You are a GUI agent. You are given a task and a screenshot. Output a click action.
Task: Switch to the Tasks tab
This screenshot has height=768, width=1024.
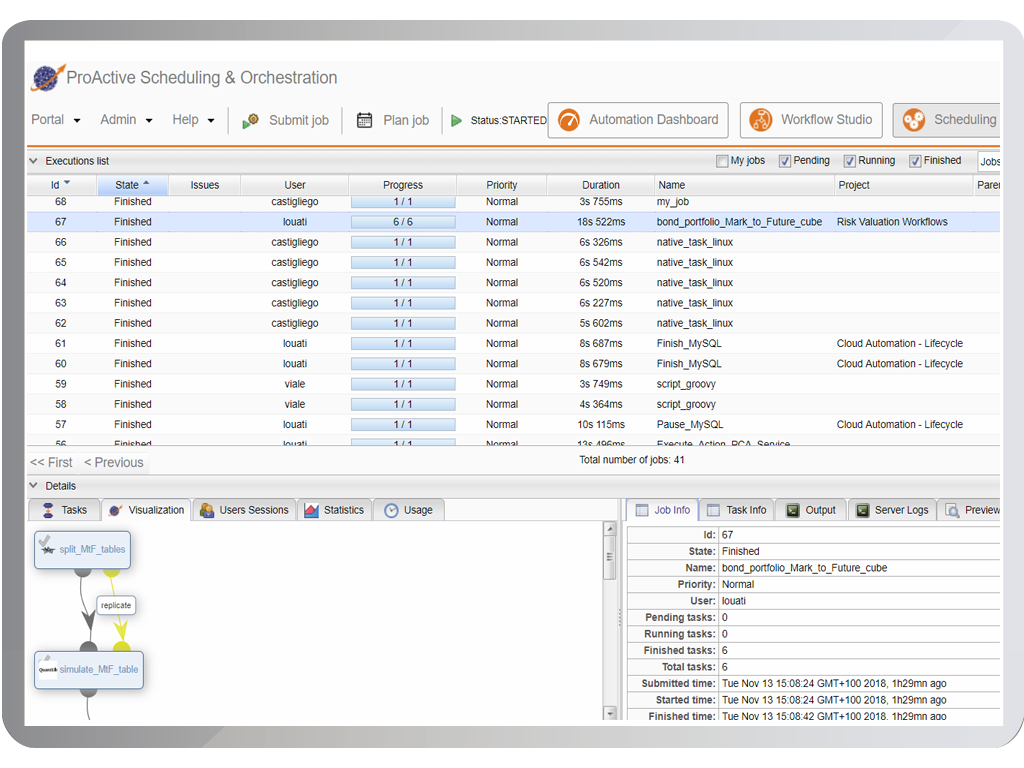pos(64,510)
